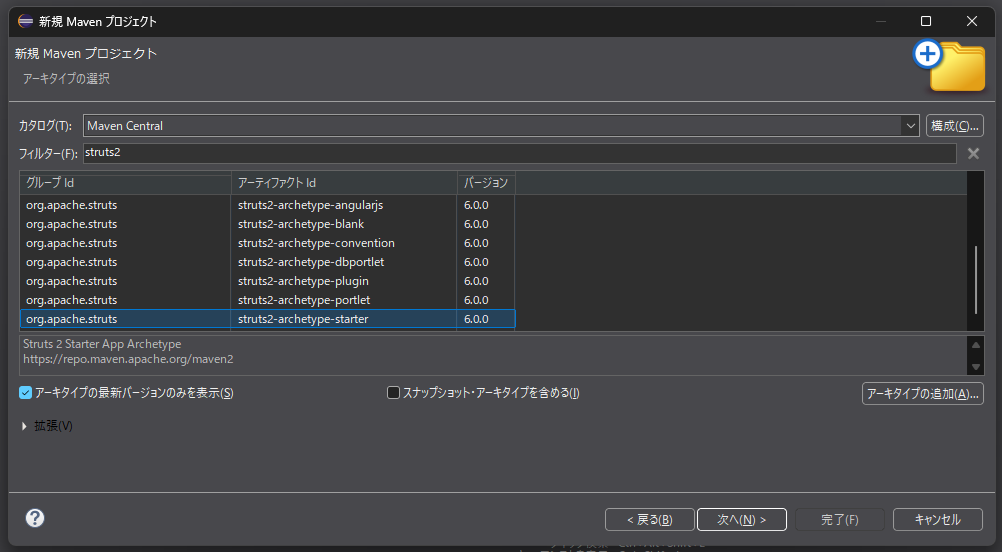1002x552 pixels.
Task: Select struts2-archetype-portlet row
Action: click(268, 300)
